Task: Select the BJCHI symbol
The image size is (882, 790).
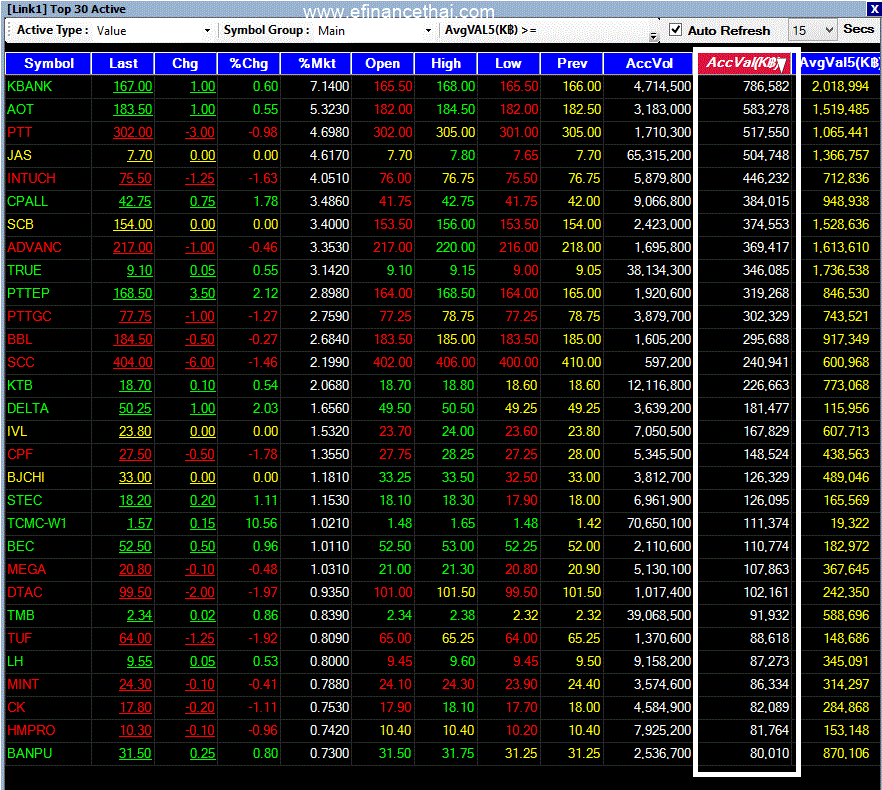Action: click(x=26, y=478)
